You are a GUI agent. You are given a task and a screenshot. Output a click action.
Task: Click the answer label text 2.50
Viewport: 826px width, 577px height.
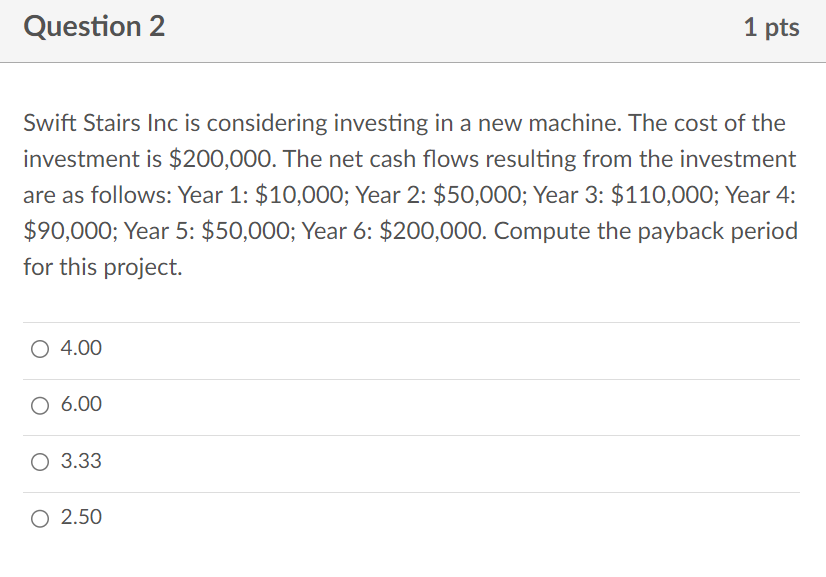pyautogui.click(x=79, y=518)
